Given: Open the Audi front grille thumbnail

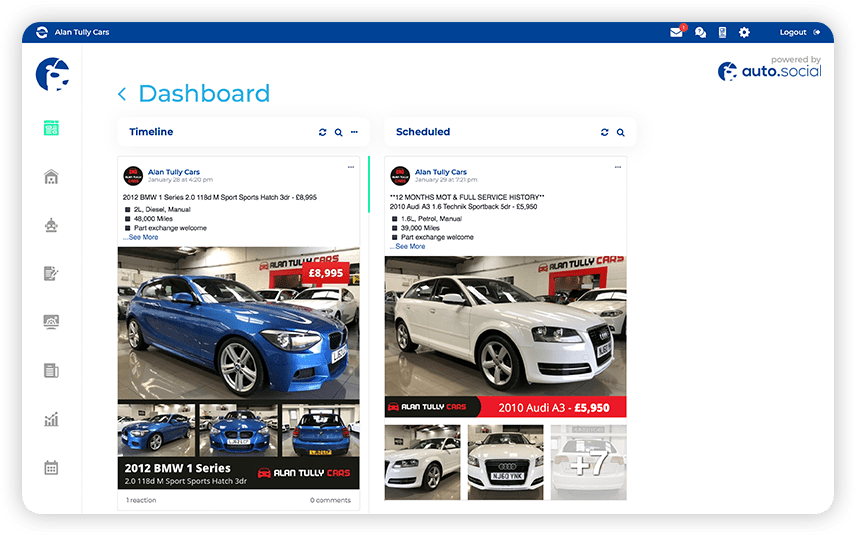Looking at the screenshot, I should pyautogui.click(x=506, y=462).
